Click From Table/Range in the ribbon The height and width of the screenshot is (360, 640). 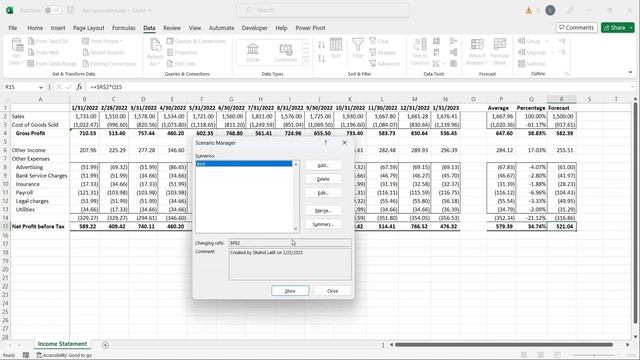(52, 64)
